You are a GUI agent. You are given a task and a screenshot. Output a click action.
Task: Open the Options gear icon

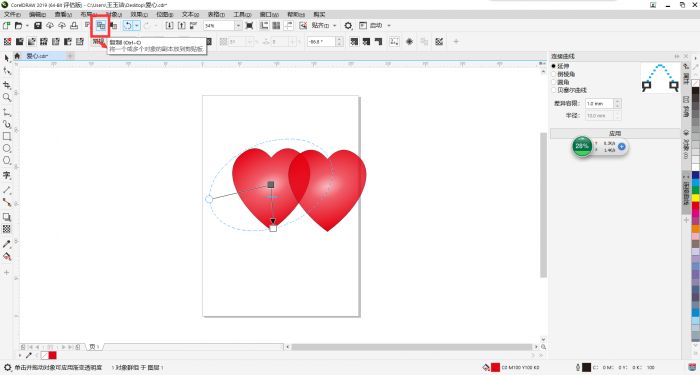(348, 26)
